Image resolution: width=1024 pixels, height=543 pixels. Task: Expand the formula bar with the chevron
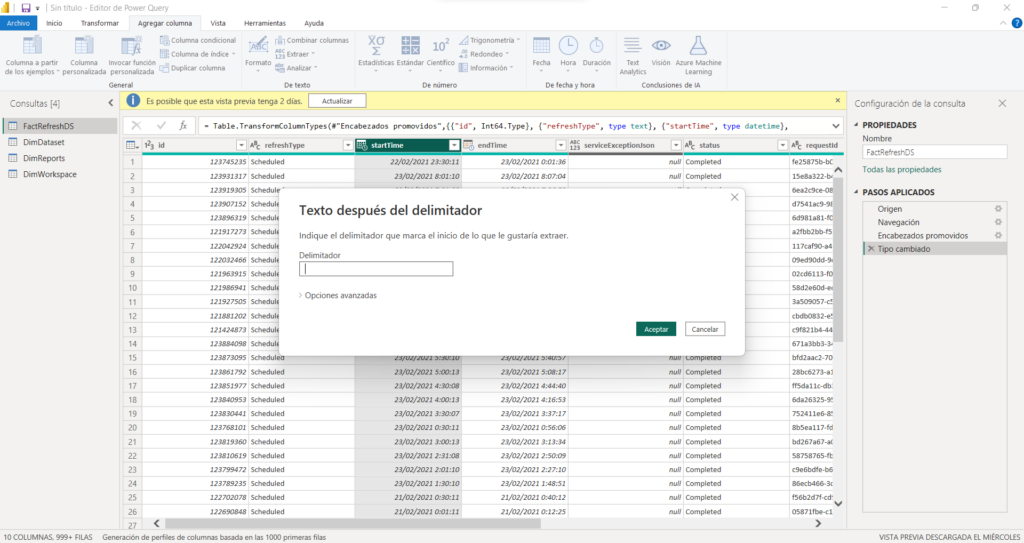(x=836, y=126)
